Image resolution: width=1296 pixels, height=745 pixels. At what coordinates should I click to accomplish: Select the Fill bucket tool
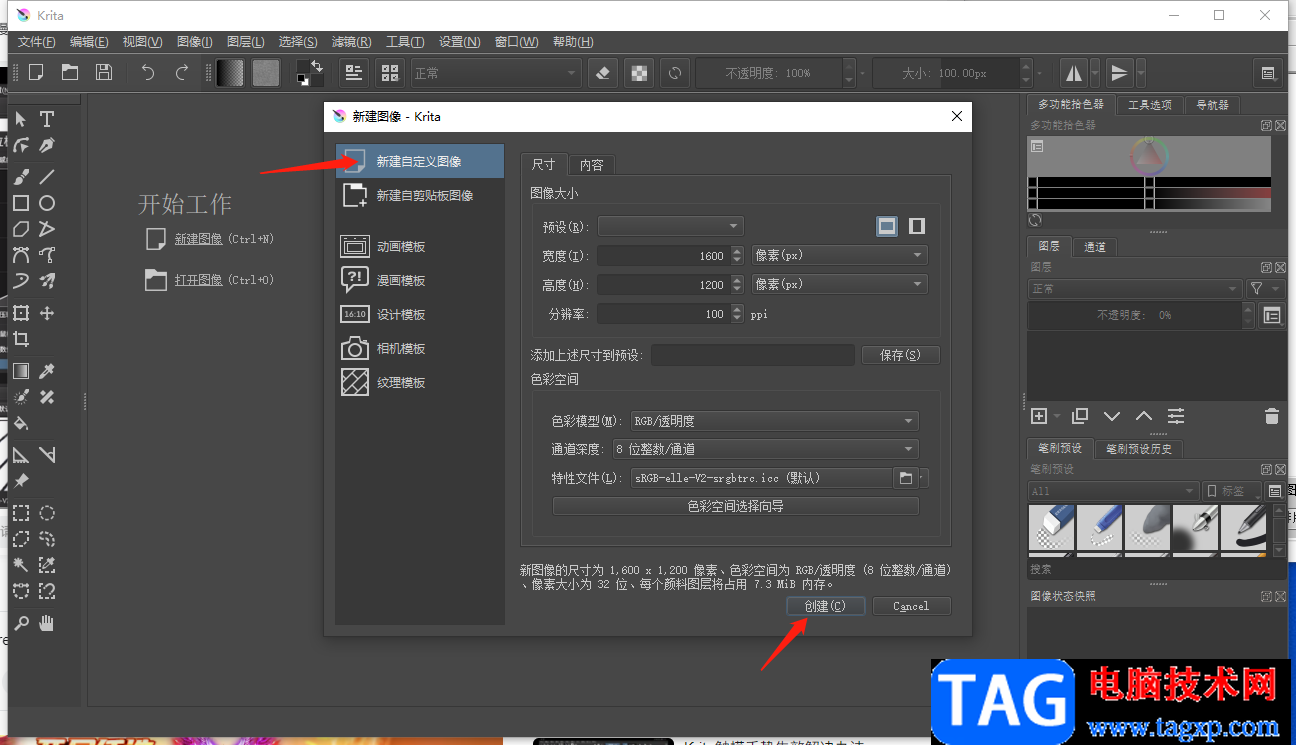[21, 423]
